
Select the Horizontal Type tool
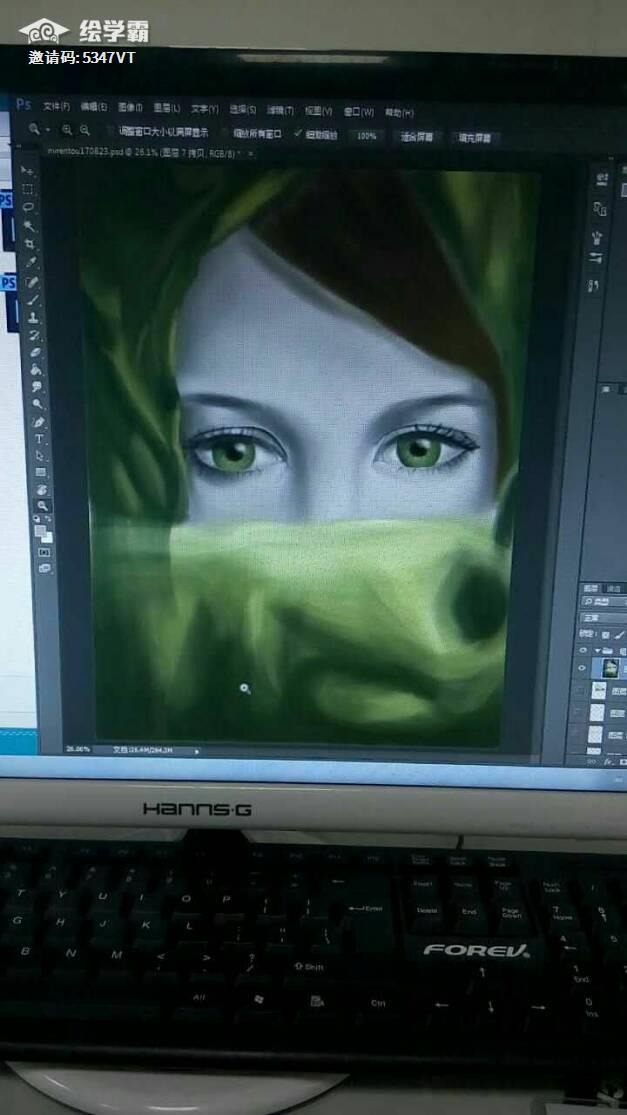pos(39,439)
